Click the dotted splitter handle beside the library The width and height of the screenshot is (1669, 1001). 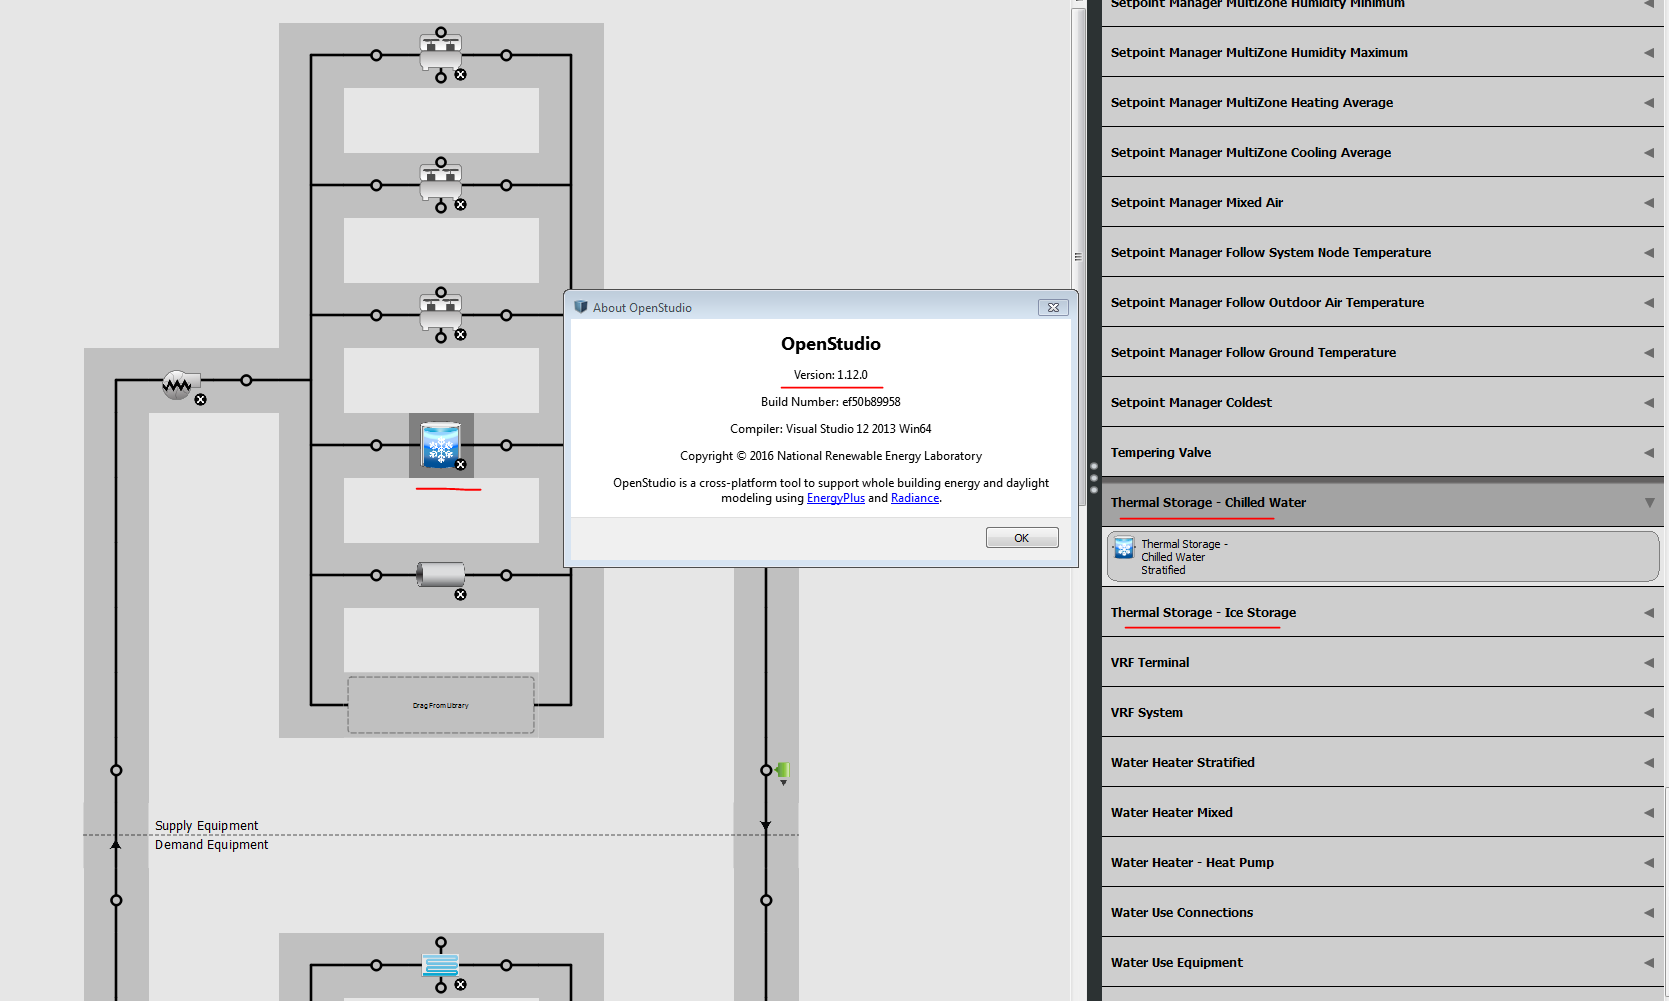(x=1094, y=478)
